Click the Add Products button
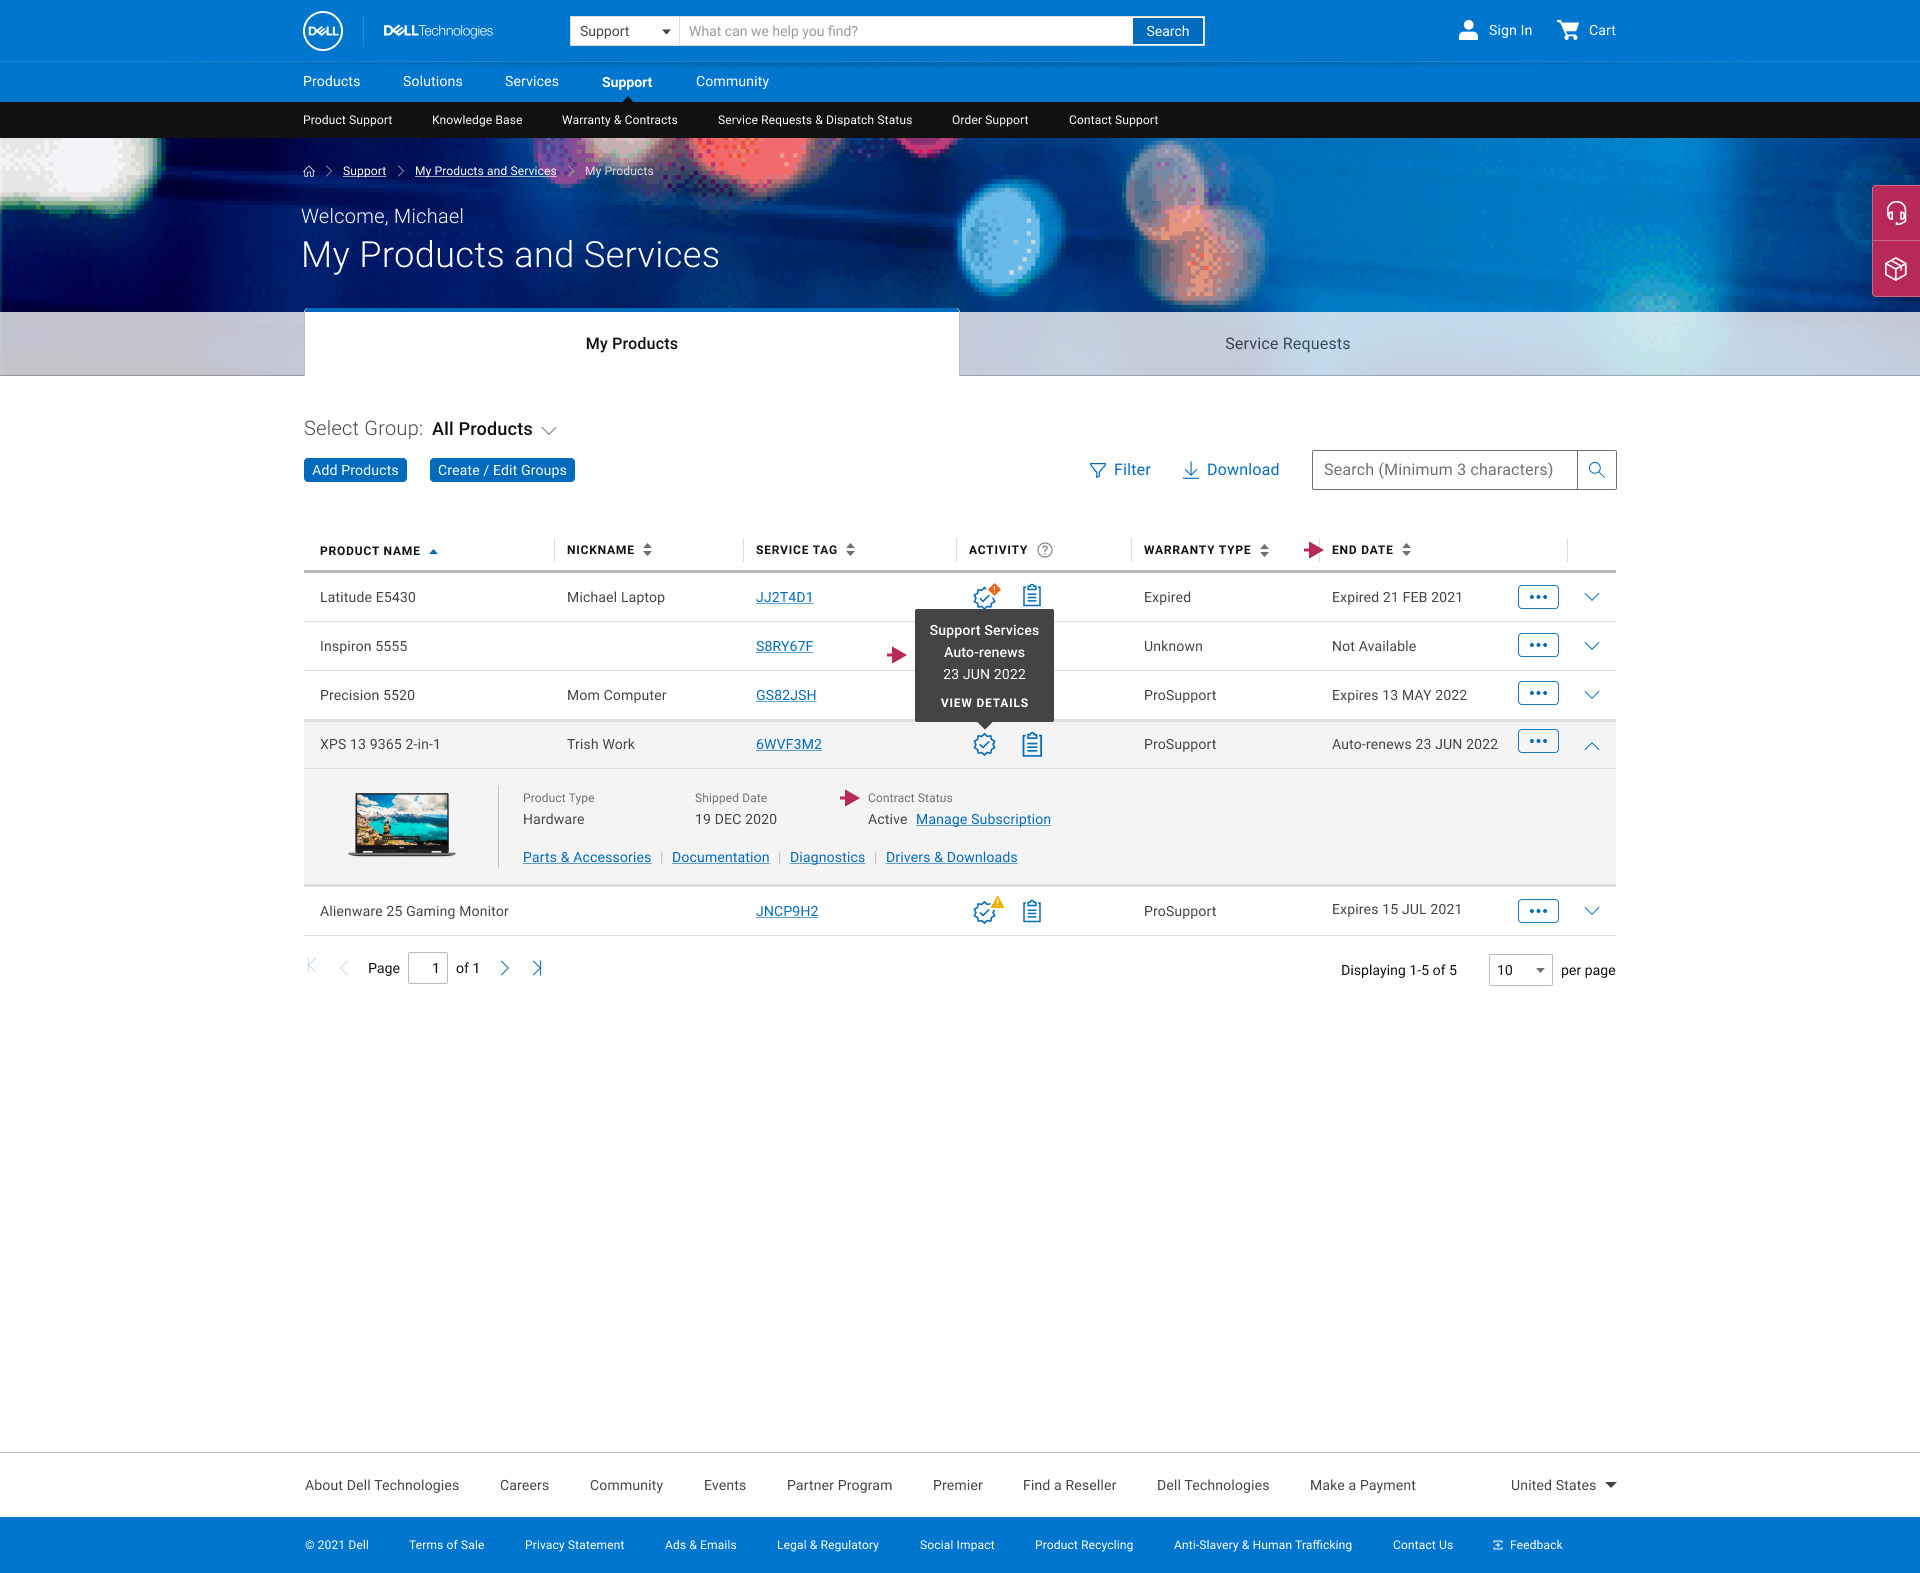Screen dimensions: 1920x1573 pos(355,470)
